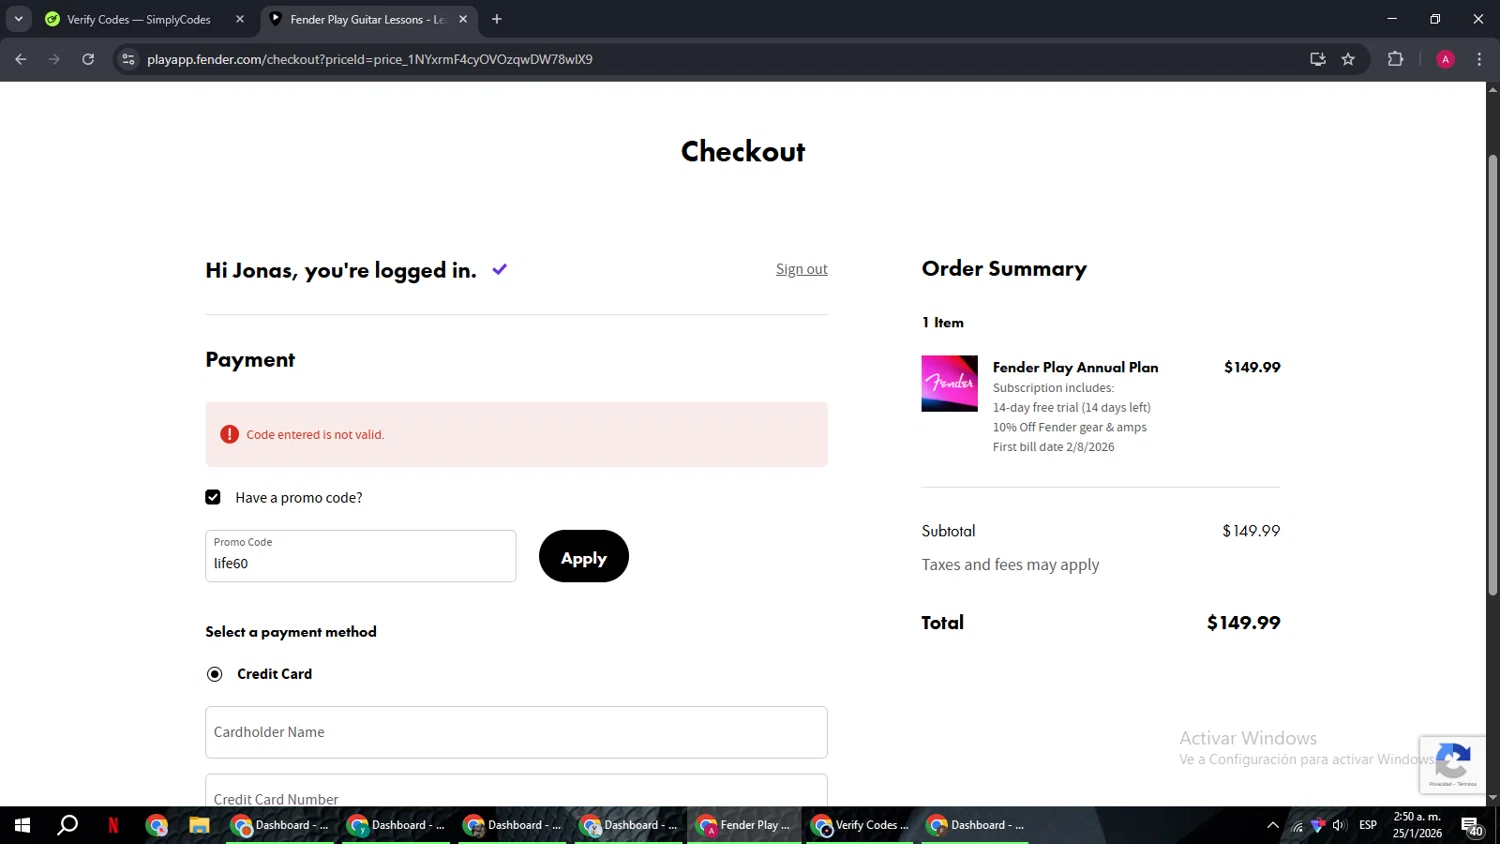Click '14-day free trial (14 days left)' text
1500x844 pixels.
pyautogui.click(x=1071, y=407)
